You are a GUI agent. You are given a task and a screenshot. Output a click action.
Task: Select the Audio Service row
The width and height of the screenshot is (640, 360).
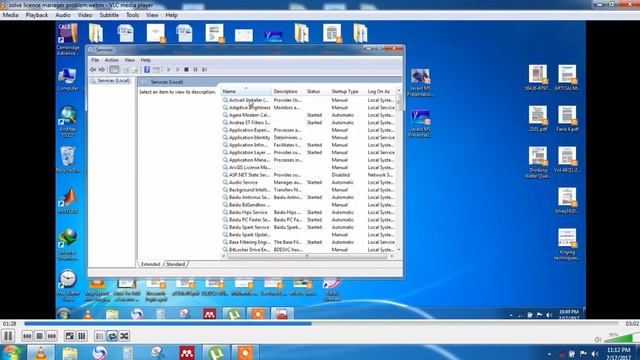click(x=309, y=182)
